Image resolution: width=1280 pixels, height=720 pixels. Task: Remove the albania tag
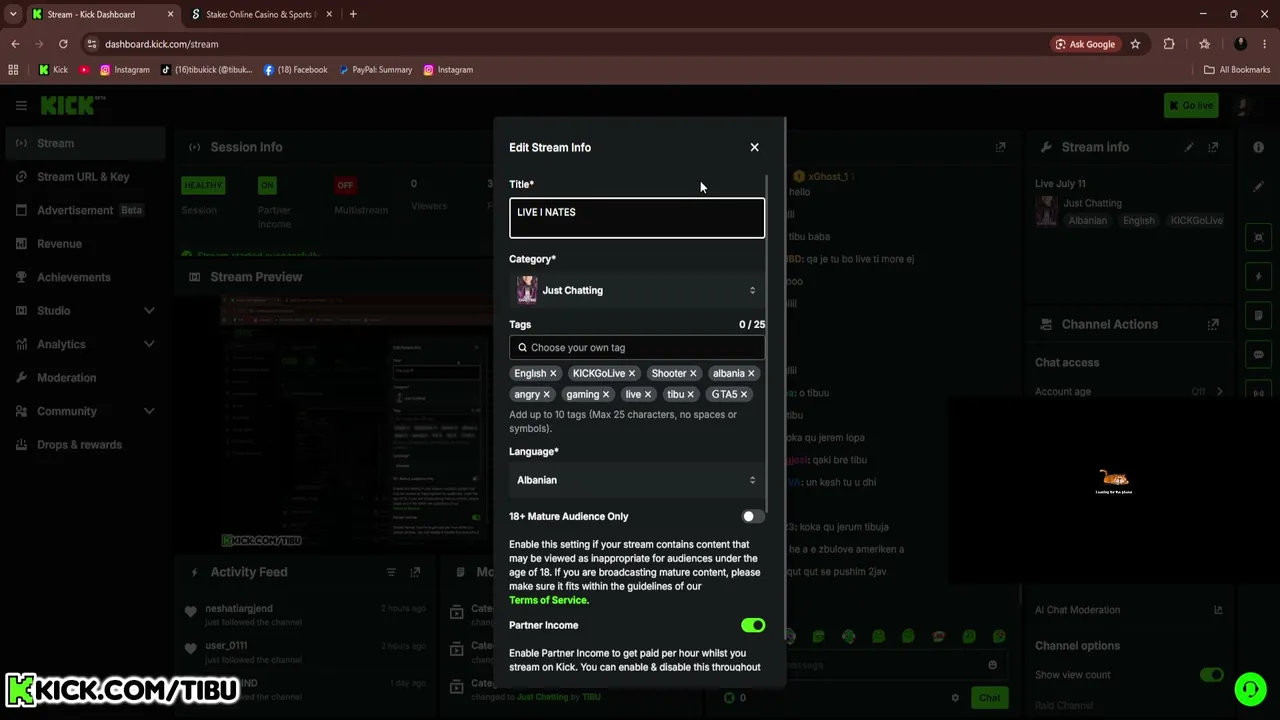751,373
